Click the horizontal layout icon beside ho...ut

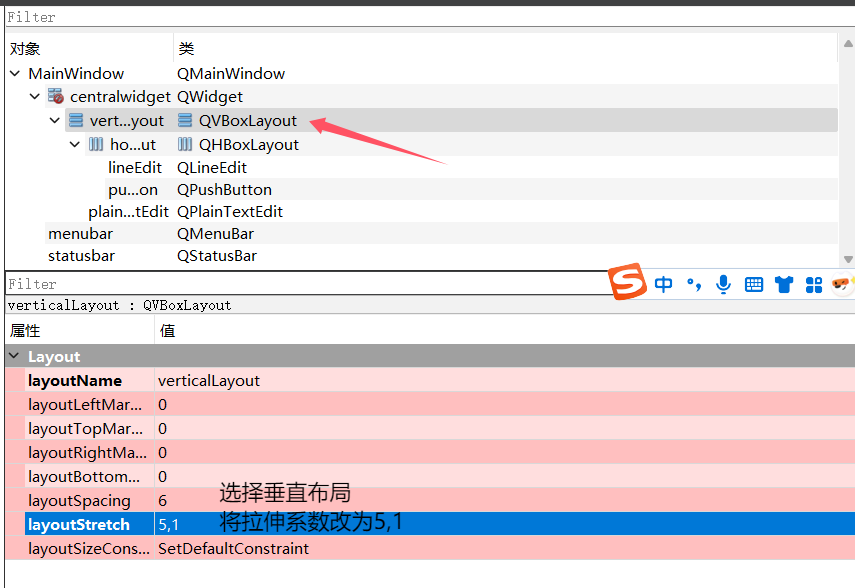click(x=96, y=145)
